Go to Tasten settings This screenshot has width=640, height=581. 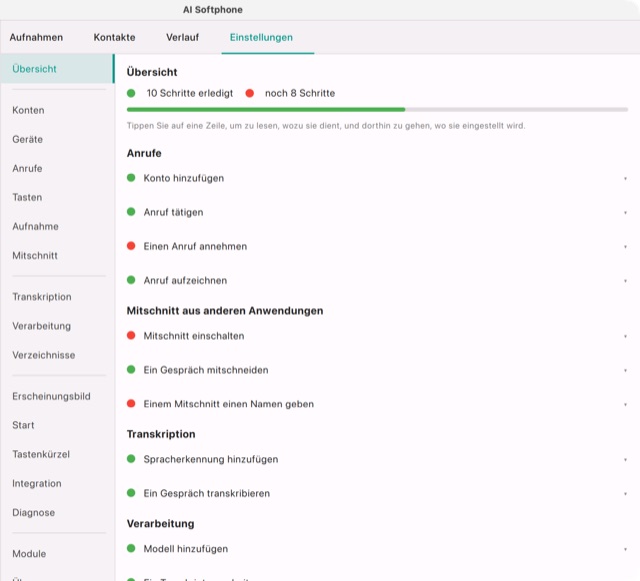(27, 197)
